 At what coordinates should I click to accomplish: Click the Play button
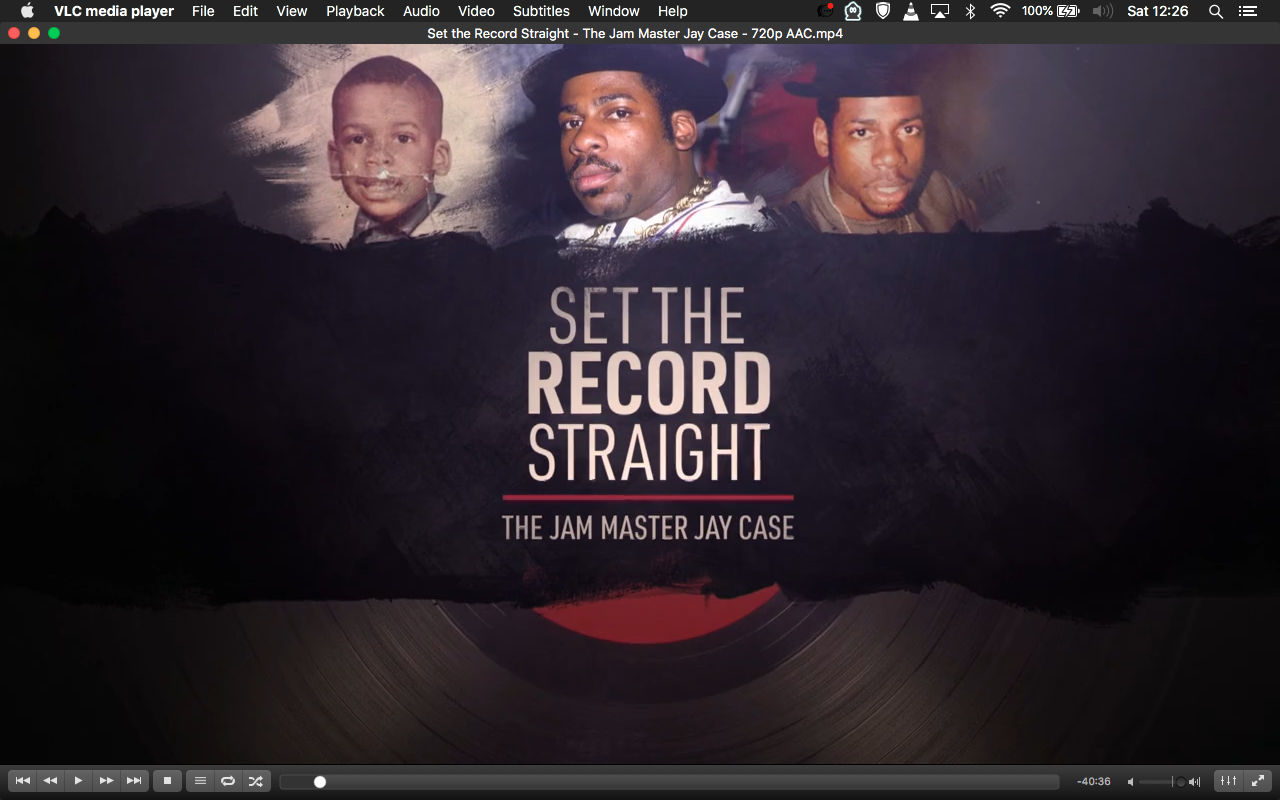78,781
